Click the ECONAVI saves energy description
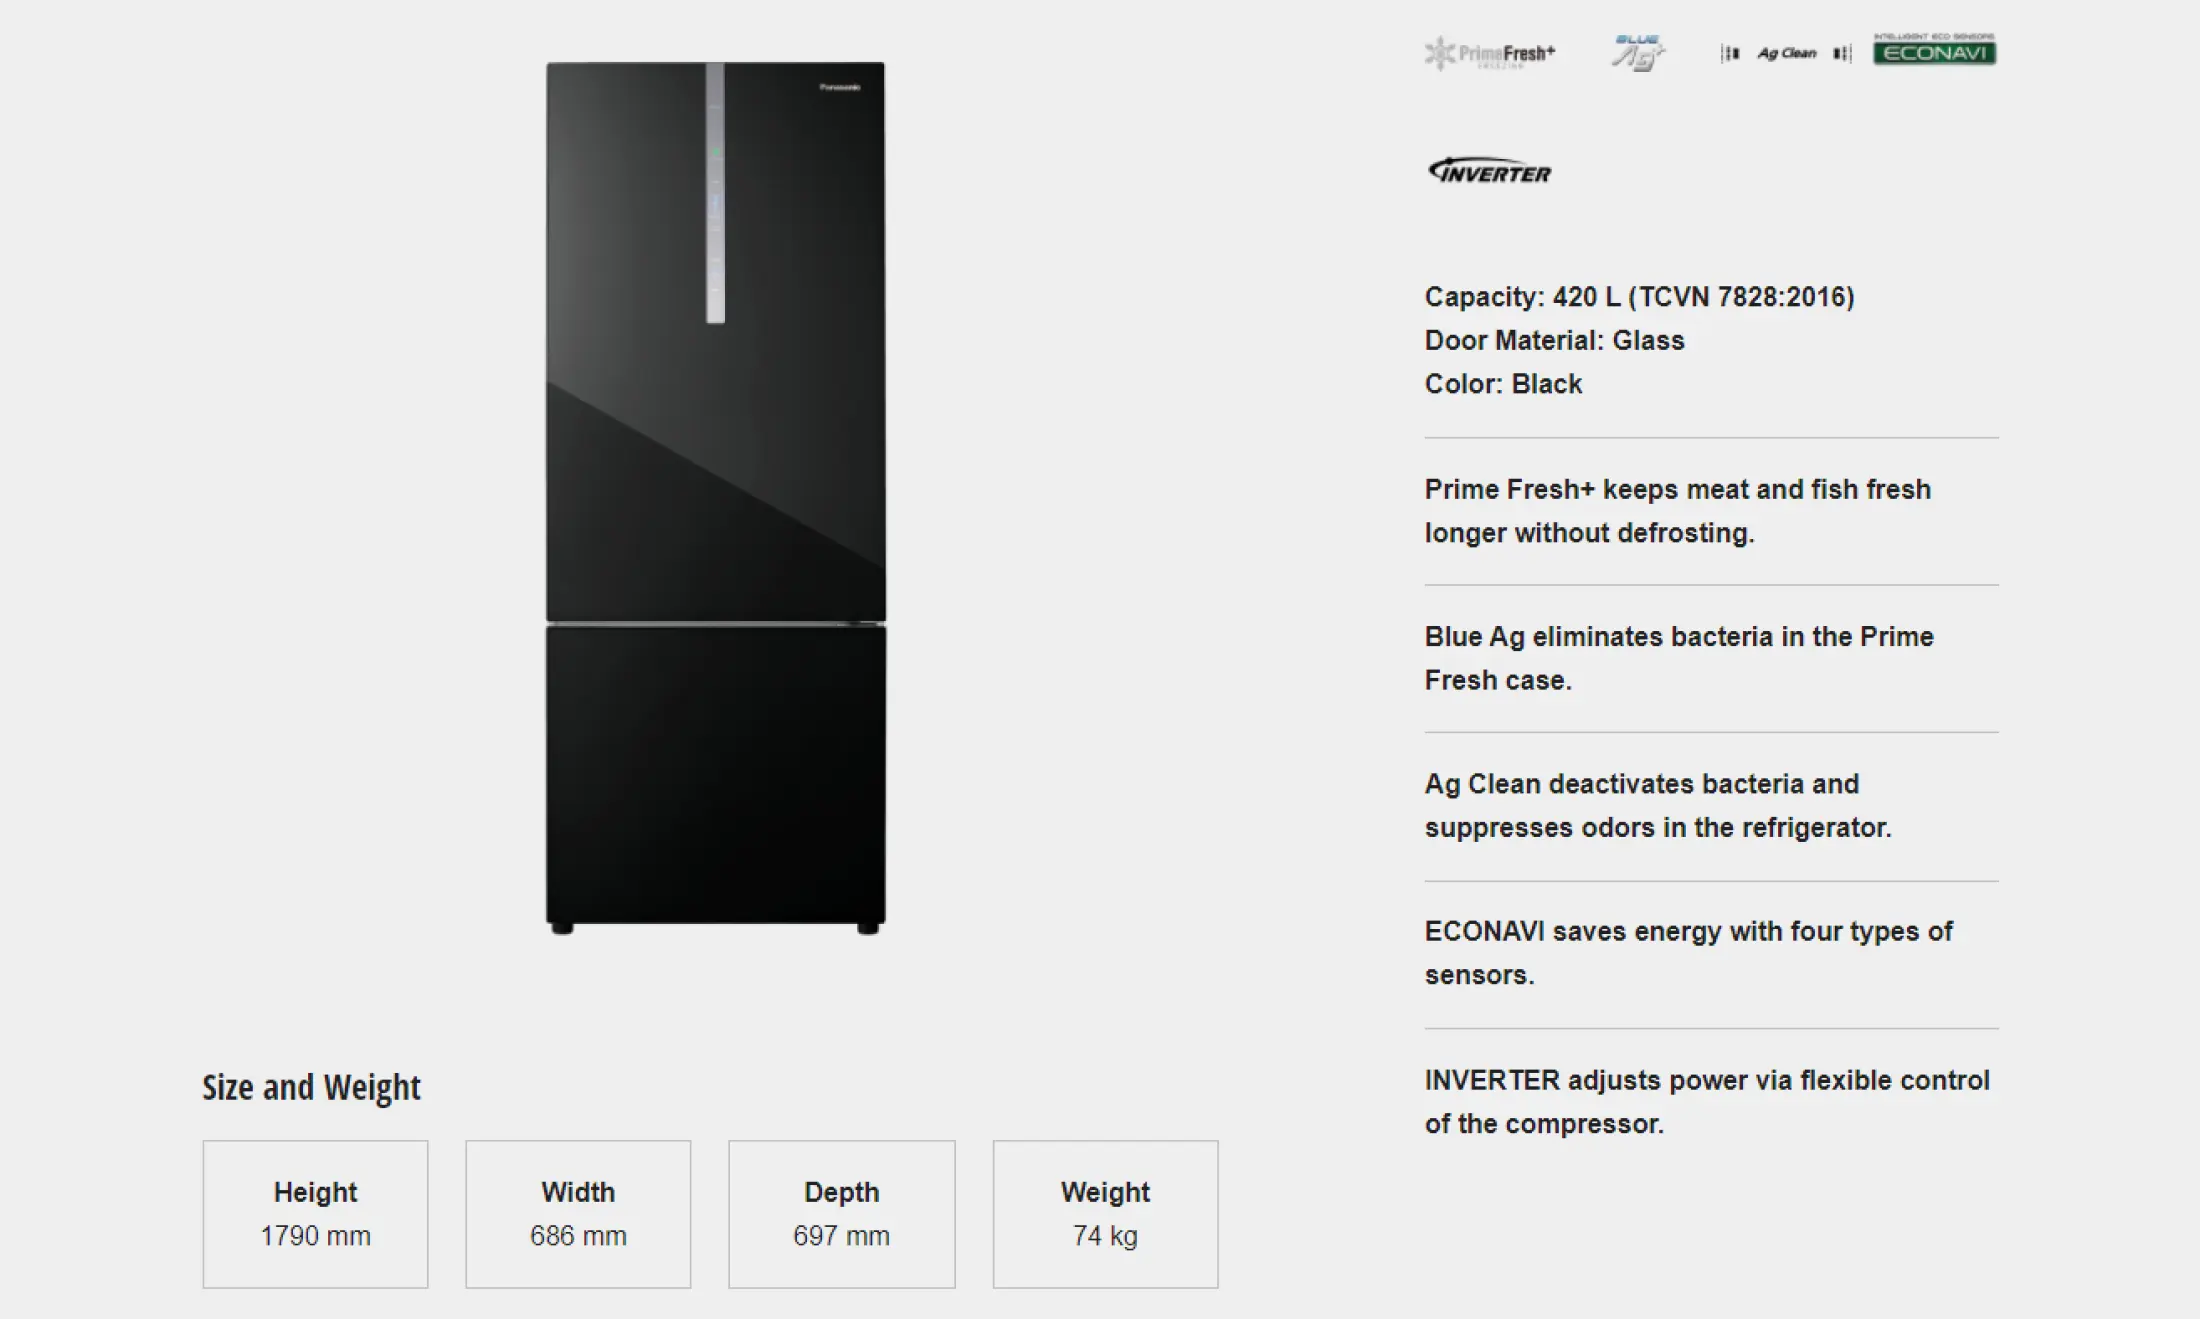This screenshot has width=2200, height=1319. pyautogui.click(x=1688, y=953)
